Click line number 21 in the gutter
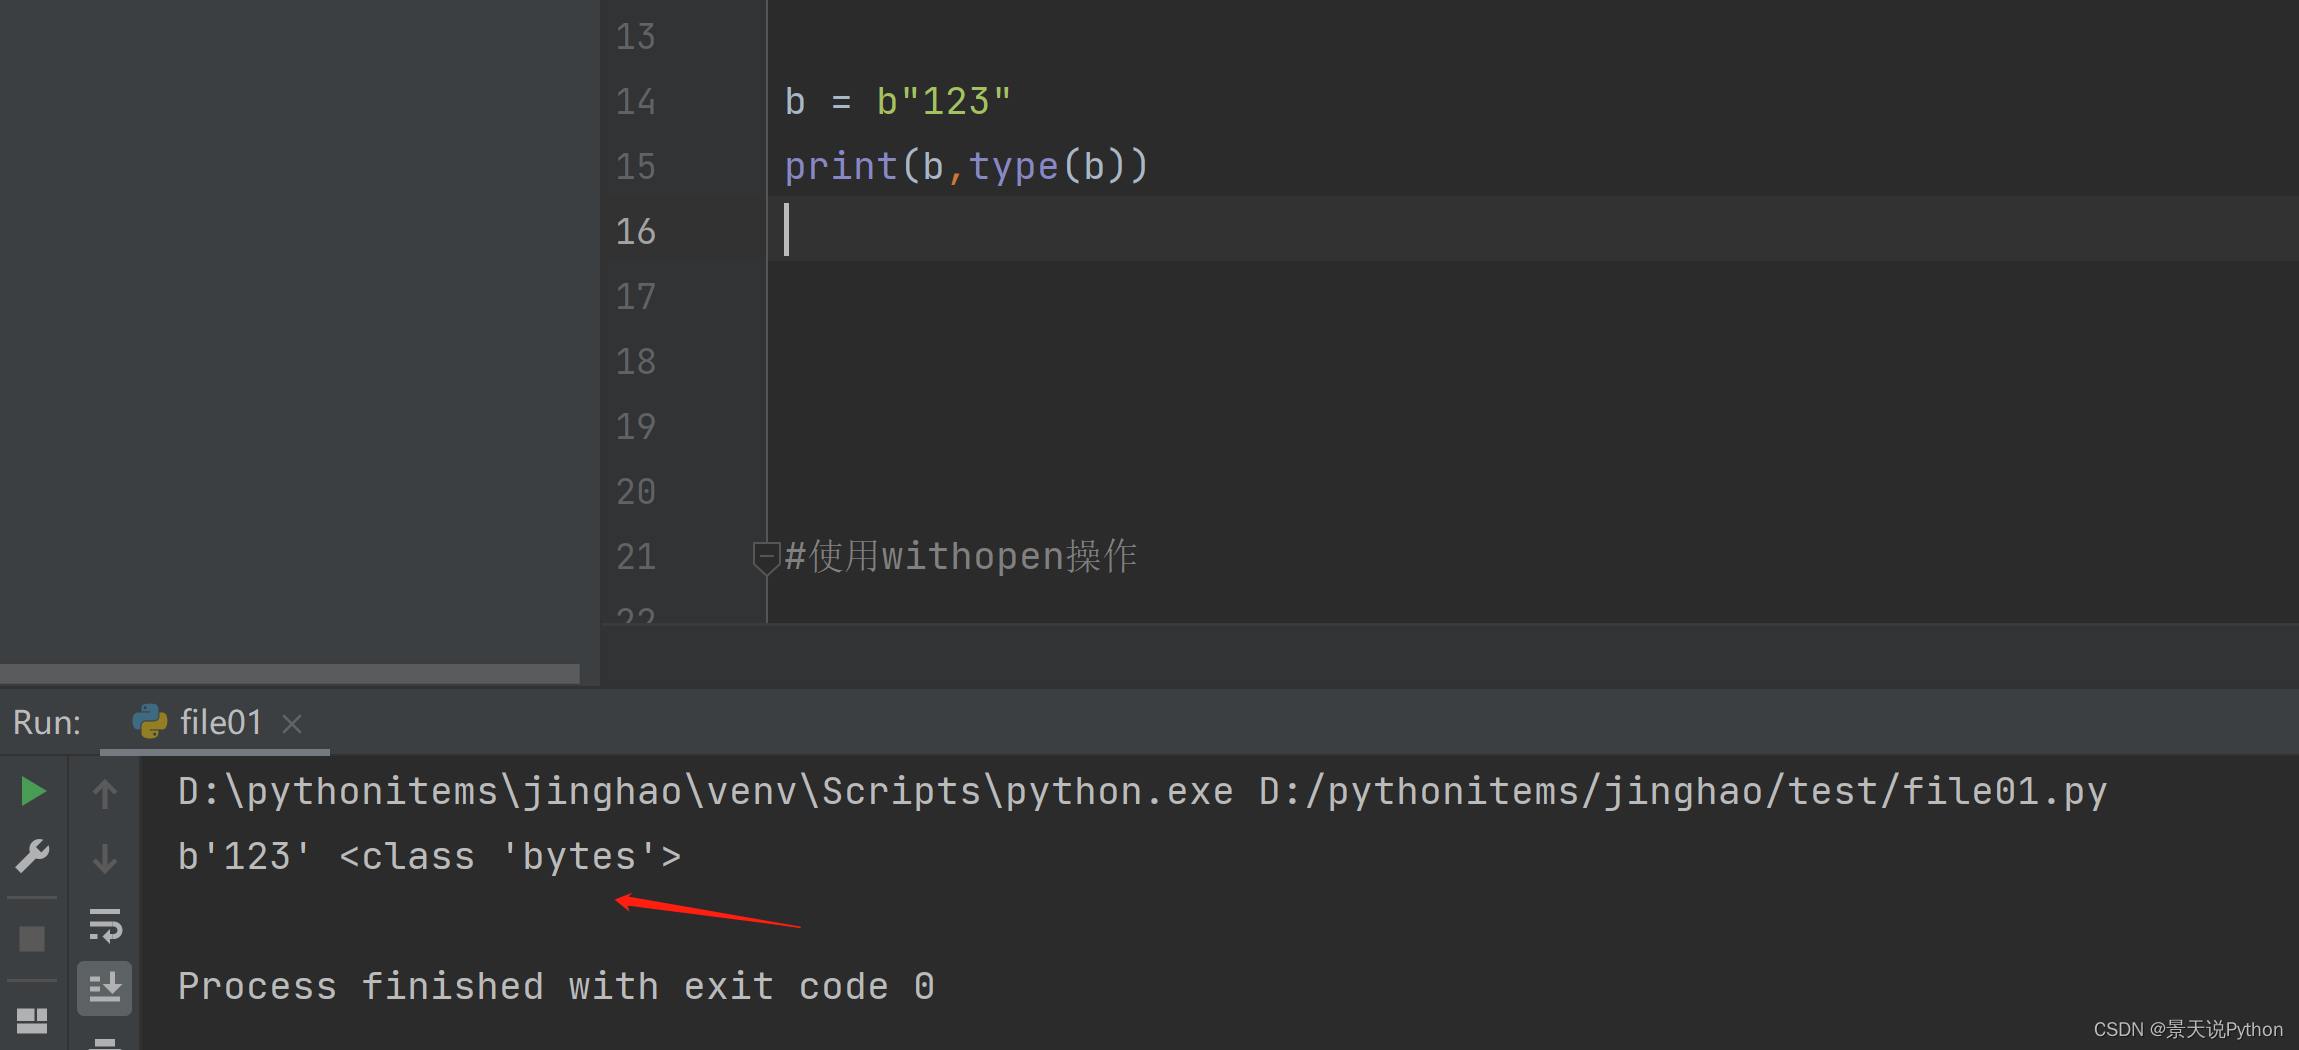 pos(636,557)
